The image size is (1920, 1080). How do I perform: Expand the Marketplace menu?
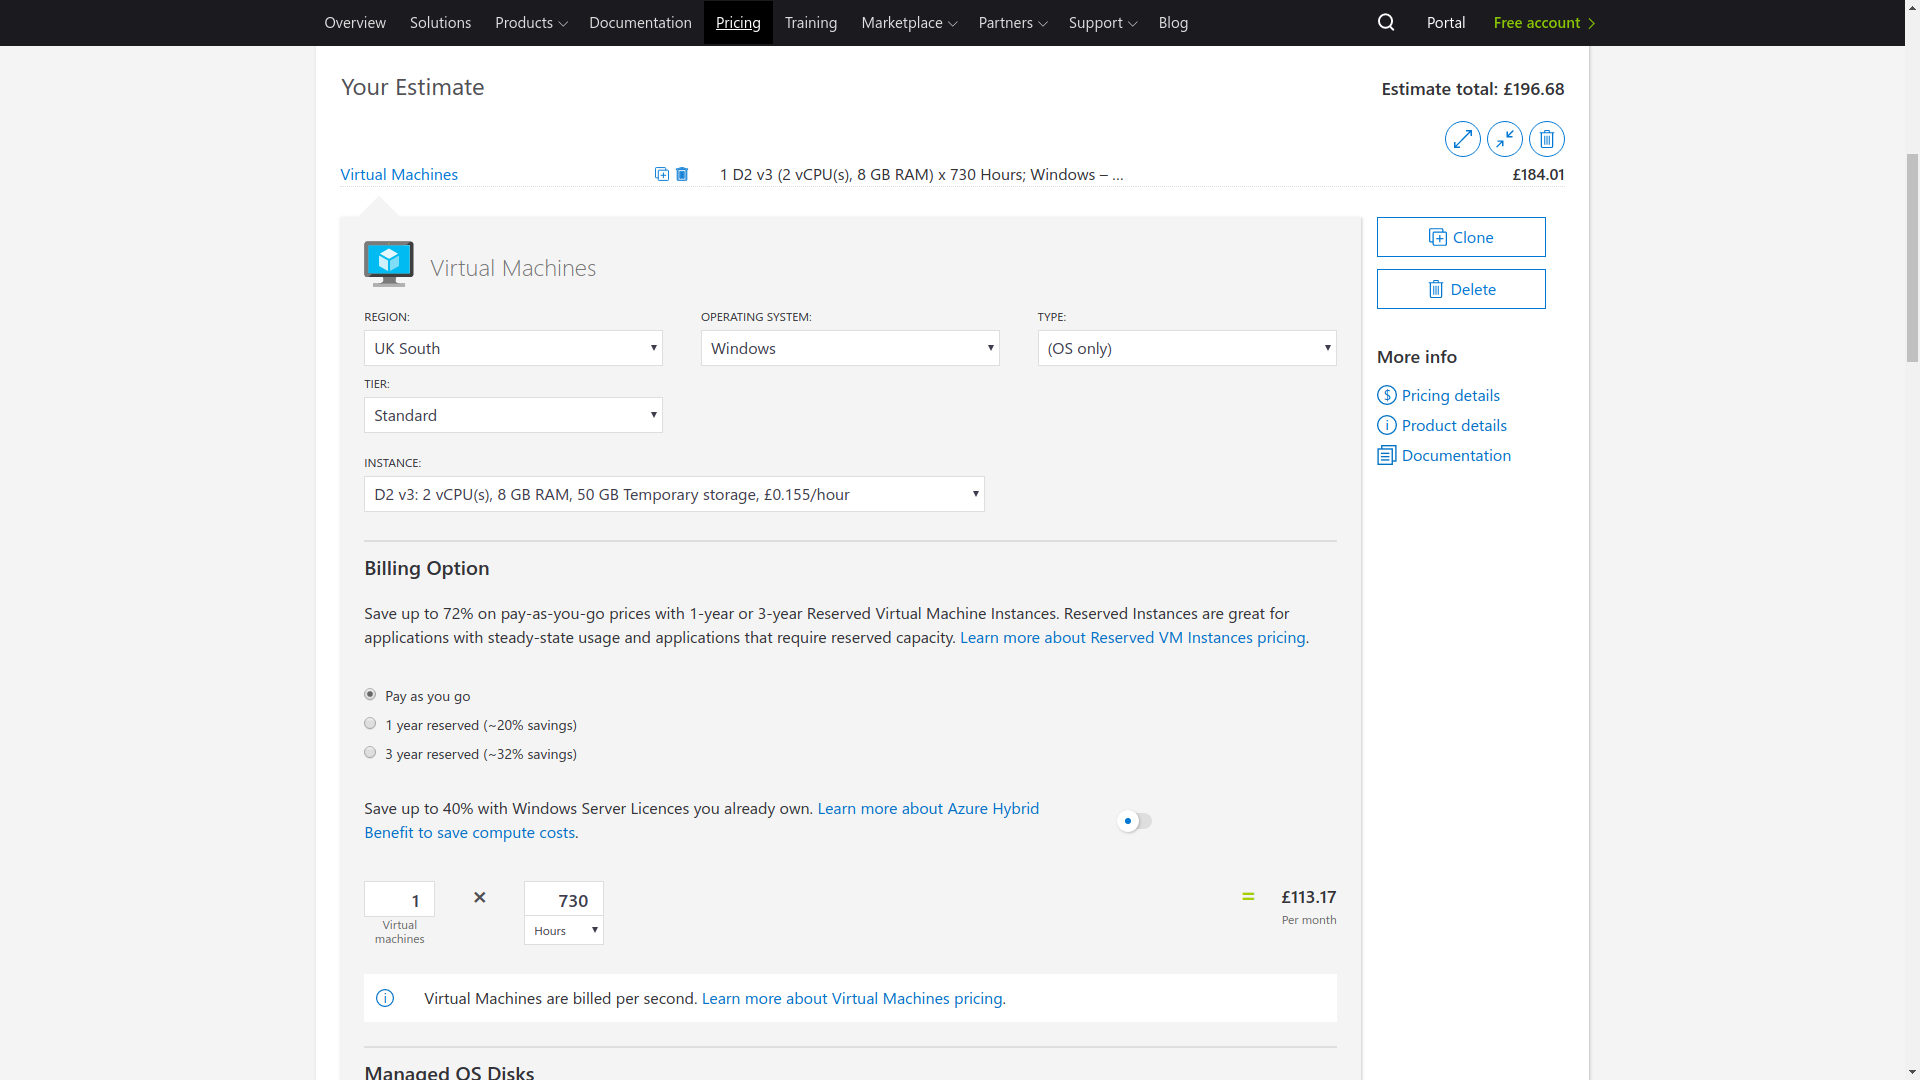tap(909, 22)
